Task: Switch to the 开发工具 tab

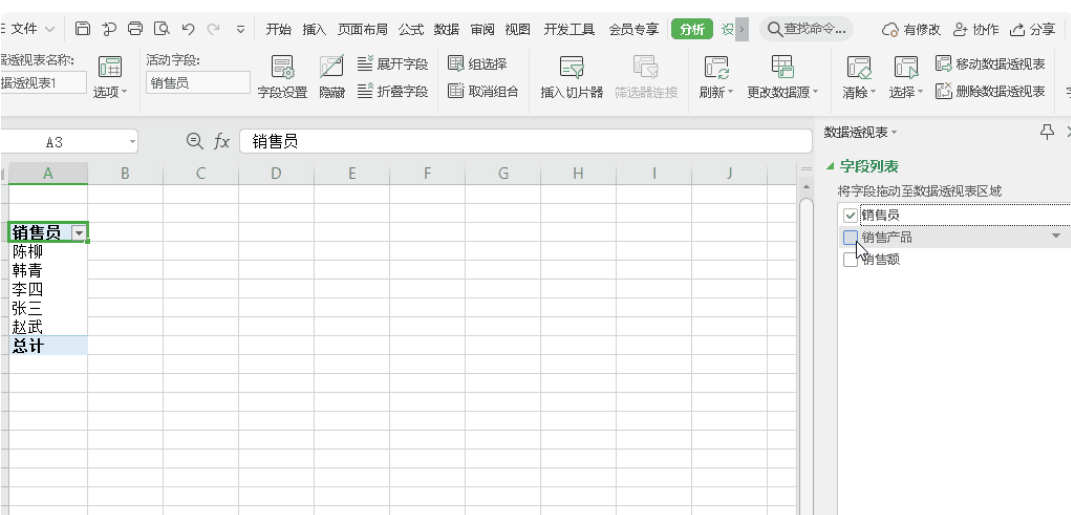Action: pos(570,29)
